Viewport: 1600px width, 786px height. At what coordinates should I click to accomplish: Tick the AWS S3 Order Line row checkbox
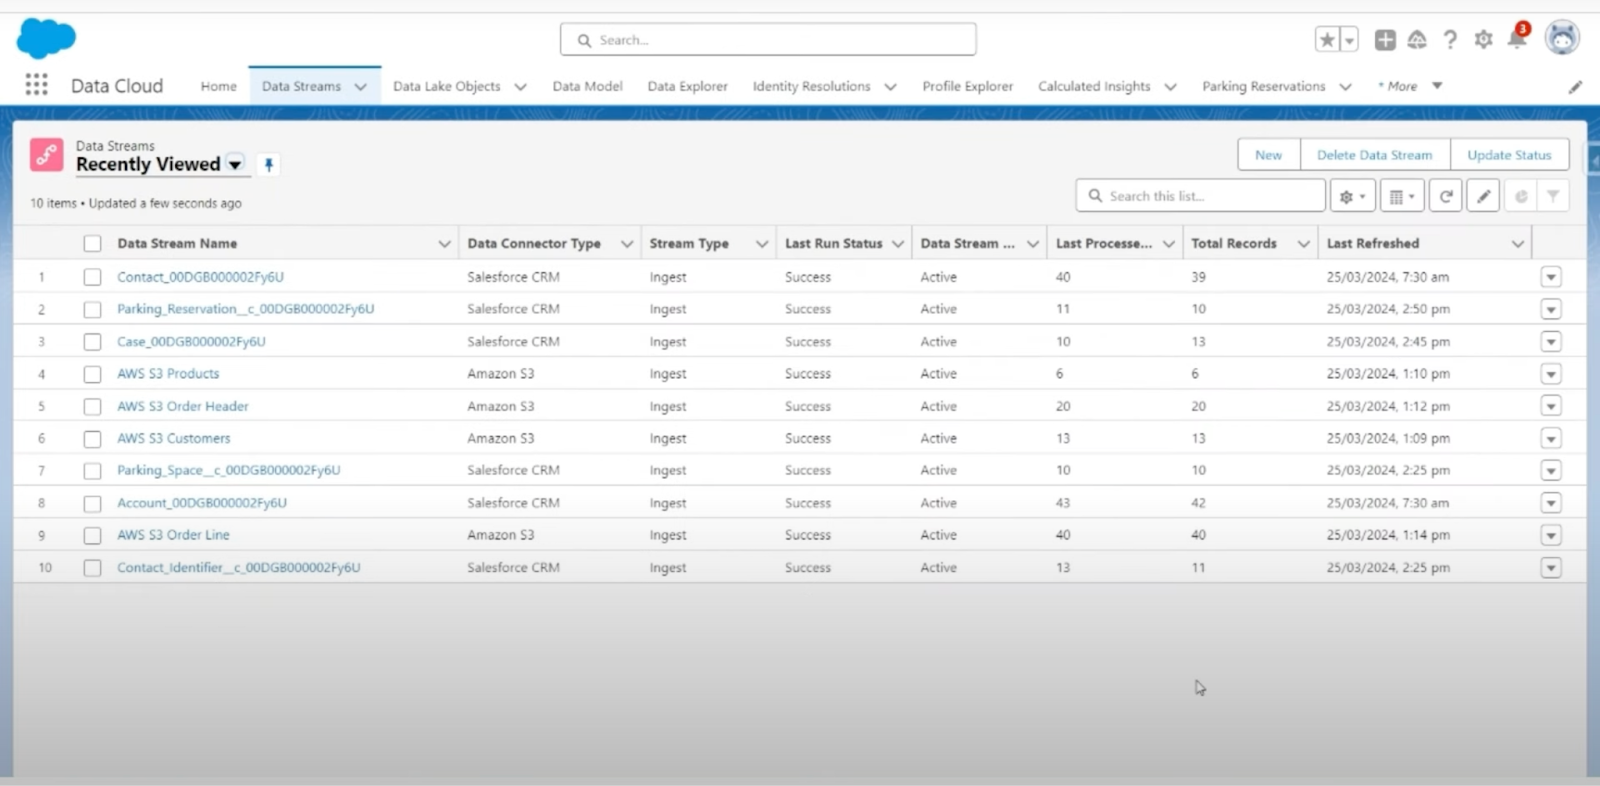pyautogui.click(x=92, y=535)
